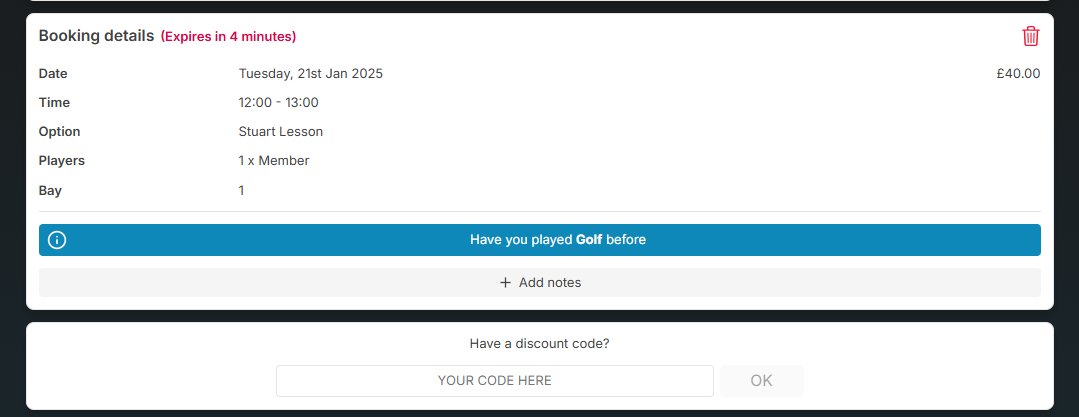This screenshot has width=1079, height=417.
Task: Click the plus icon beside Add notes
Action: click(x=505, y=283)
